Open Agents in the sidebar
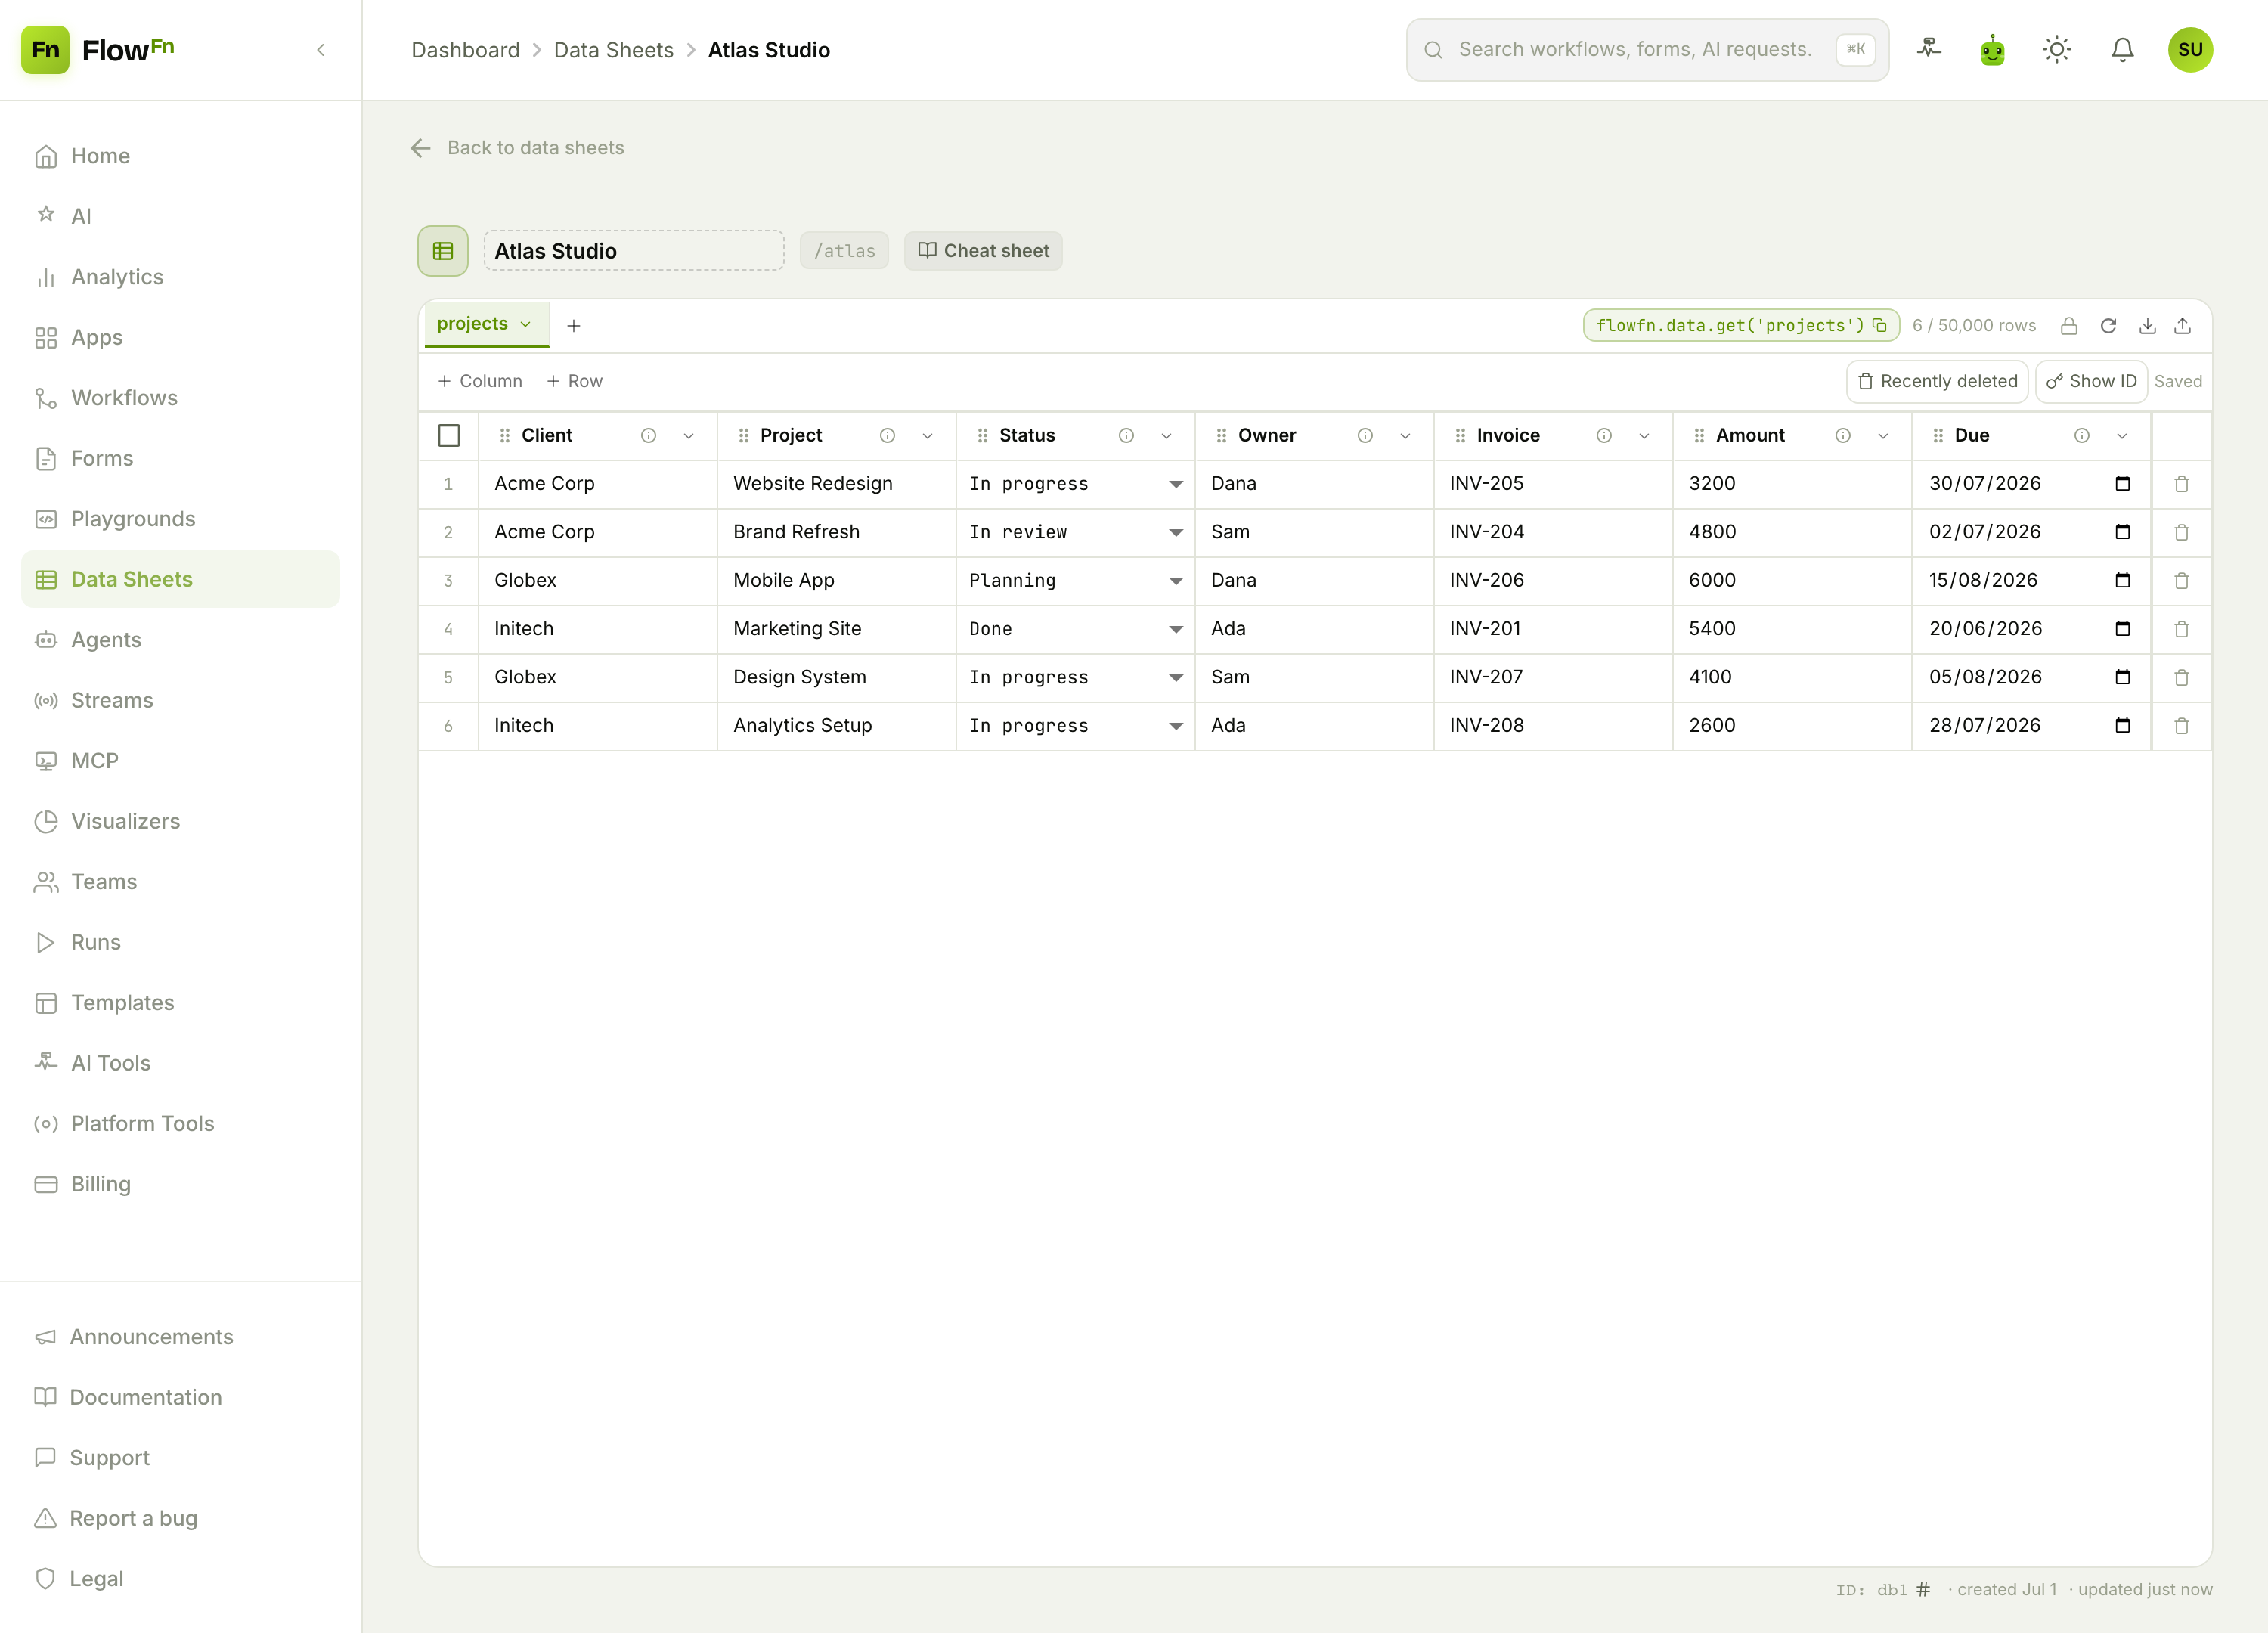This screenshot has width=2268, height=1633. click(180, 640)
